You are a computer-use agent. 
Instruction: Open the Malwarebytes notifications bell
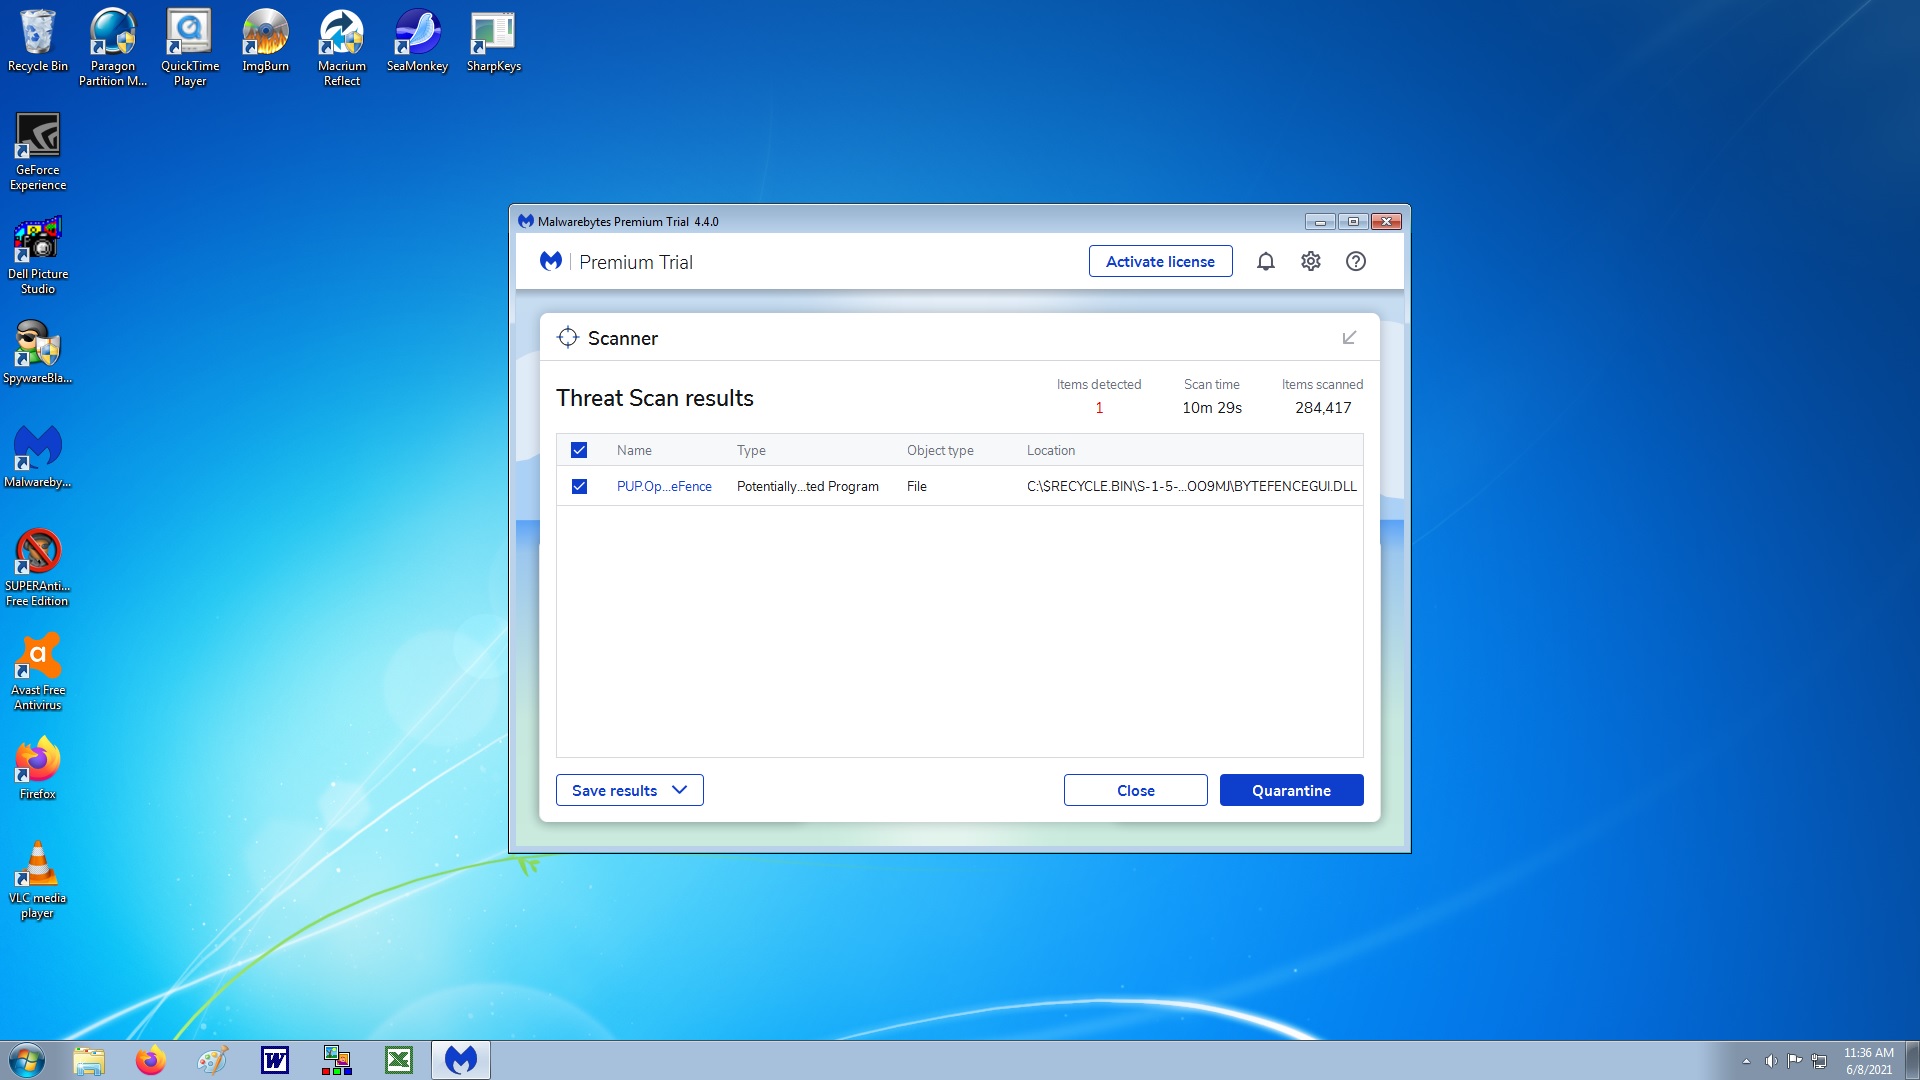click(x=1265, y=261)
